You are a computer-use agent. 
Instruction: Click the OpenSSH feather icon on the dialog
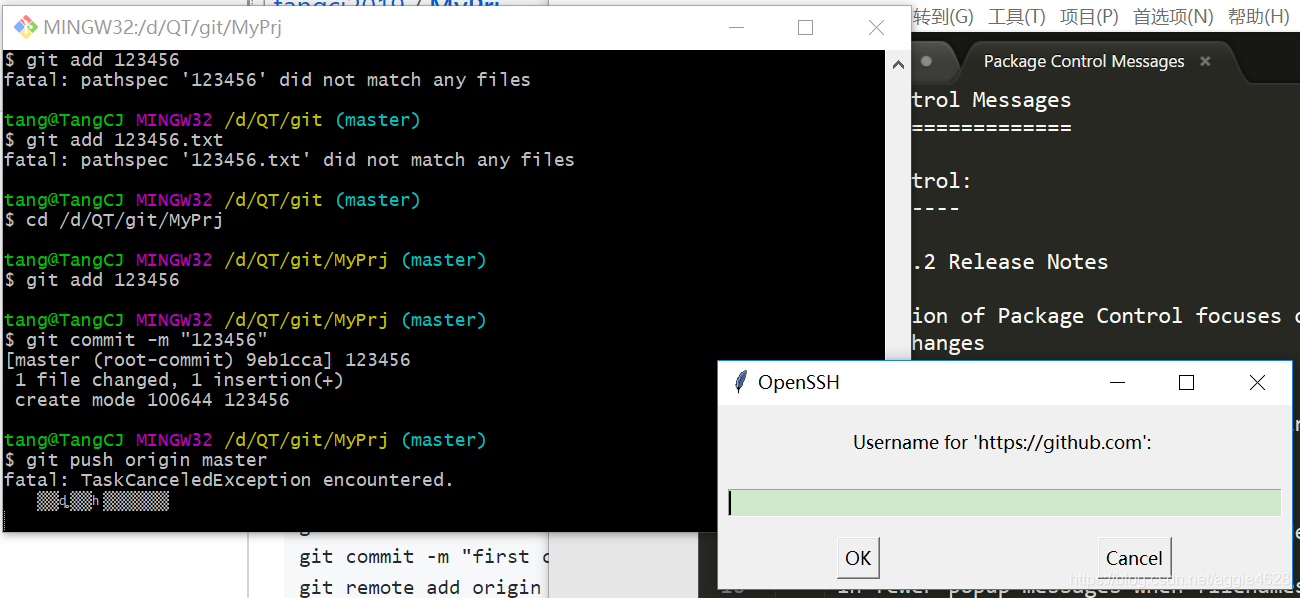pos(740,382)
